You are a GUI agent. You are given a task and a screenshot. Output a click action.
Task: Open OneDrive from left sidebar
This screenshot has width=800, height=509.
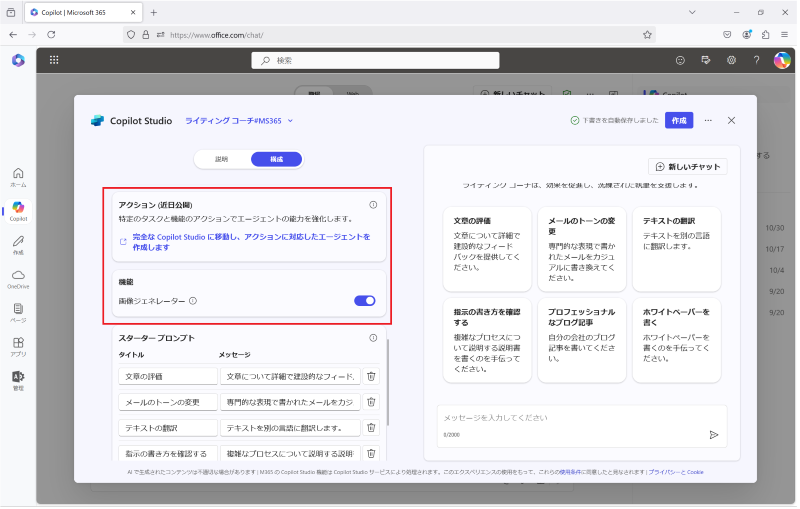coord(18,281)
